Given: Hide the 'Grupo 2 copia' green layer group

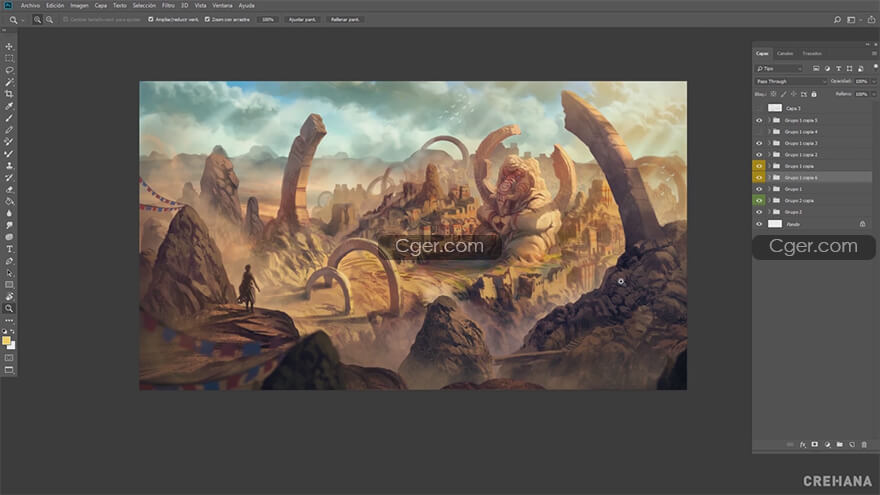Looking at the screenshot, I should point(759,200).
